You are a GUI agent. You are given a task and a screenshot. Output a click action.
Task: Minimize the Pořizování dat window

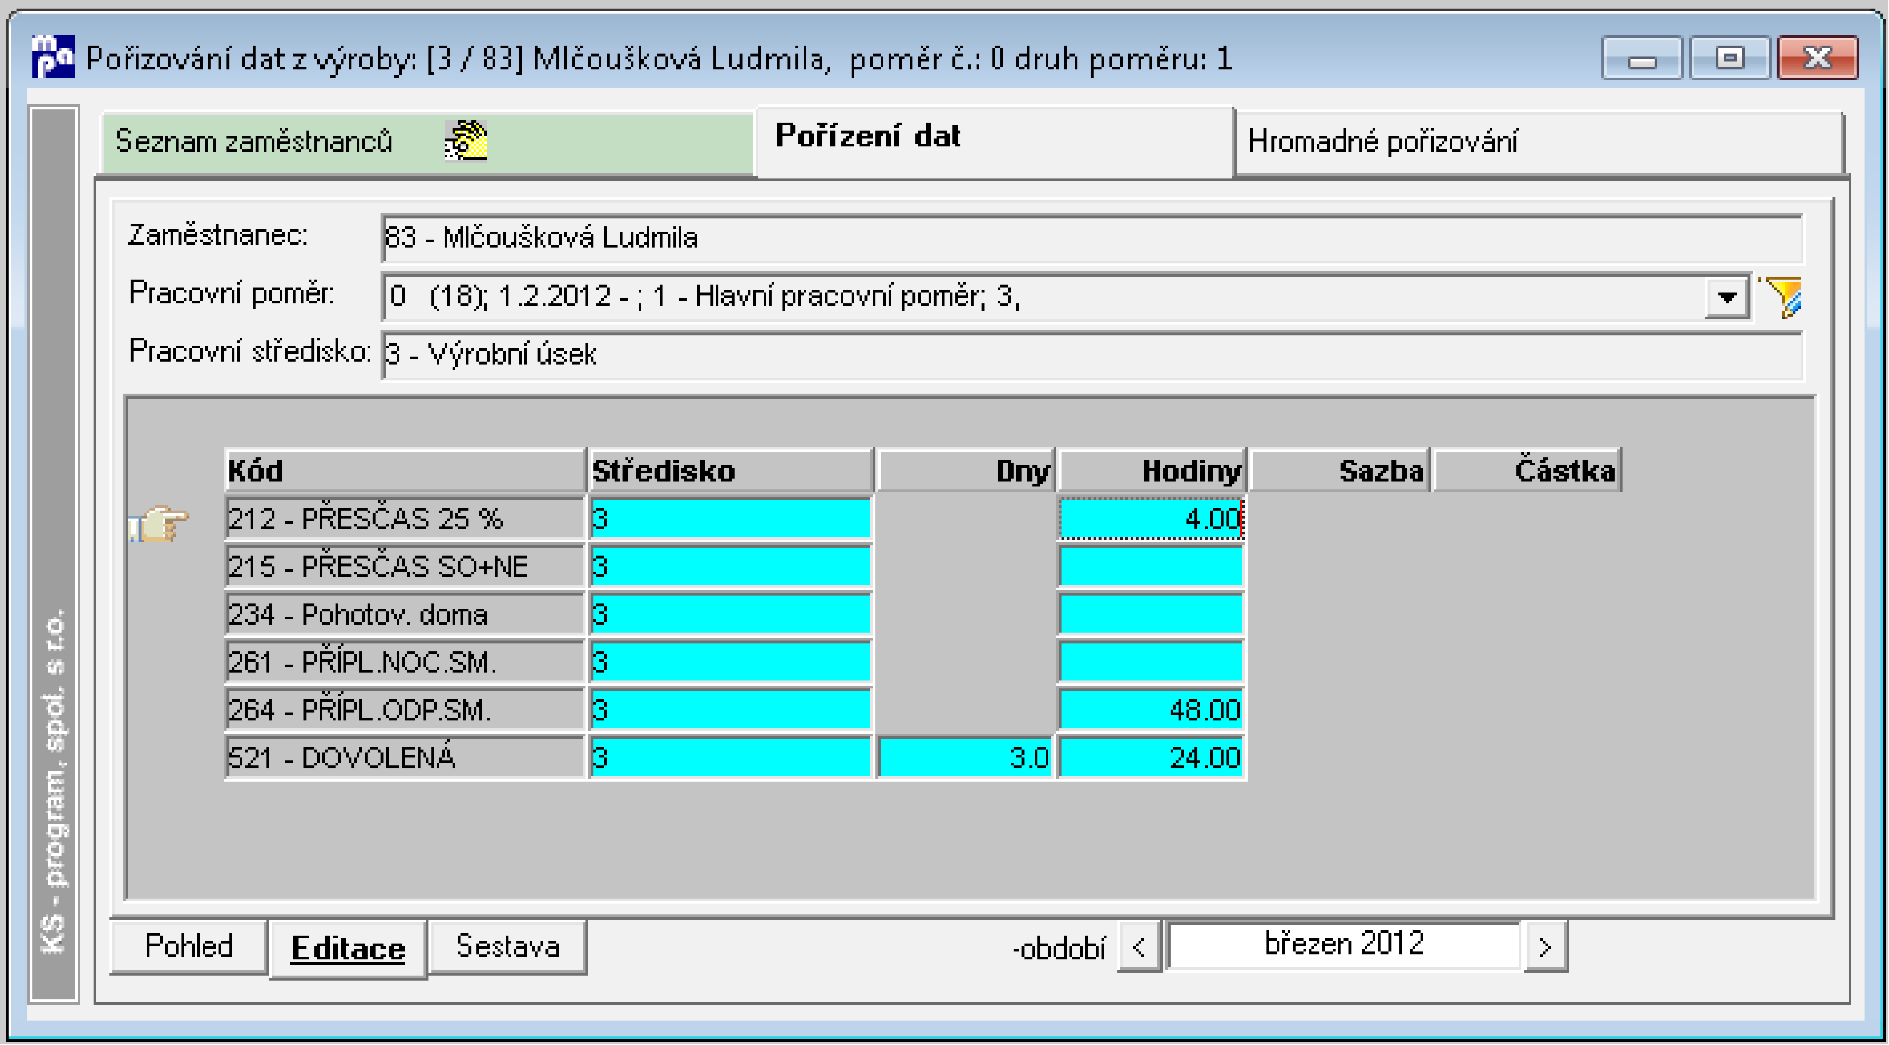1642,59
